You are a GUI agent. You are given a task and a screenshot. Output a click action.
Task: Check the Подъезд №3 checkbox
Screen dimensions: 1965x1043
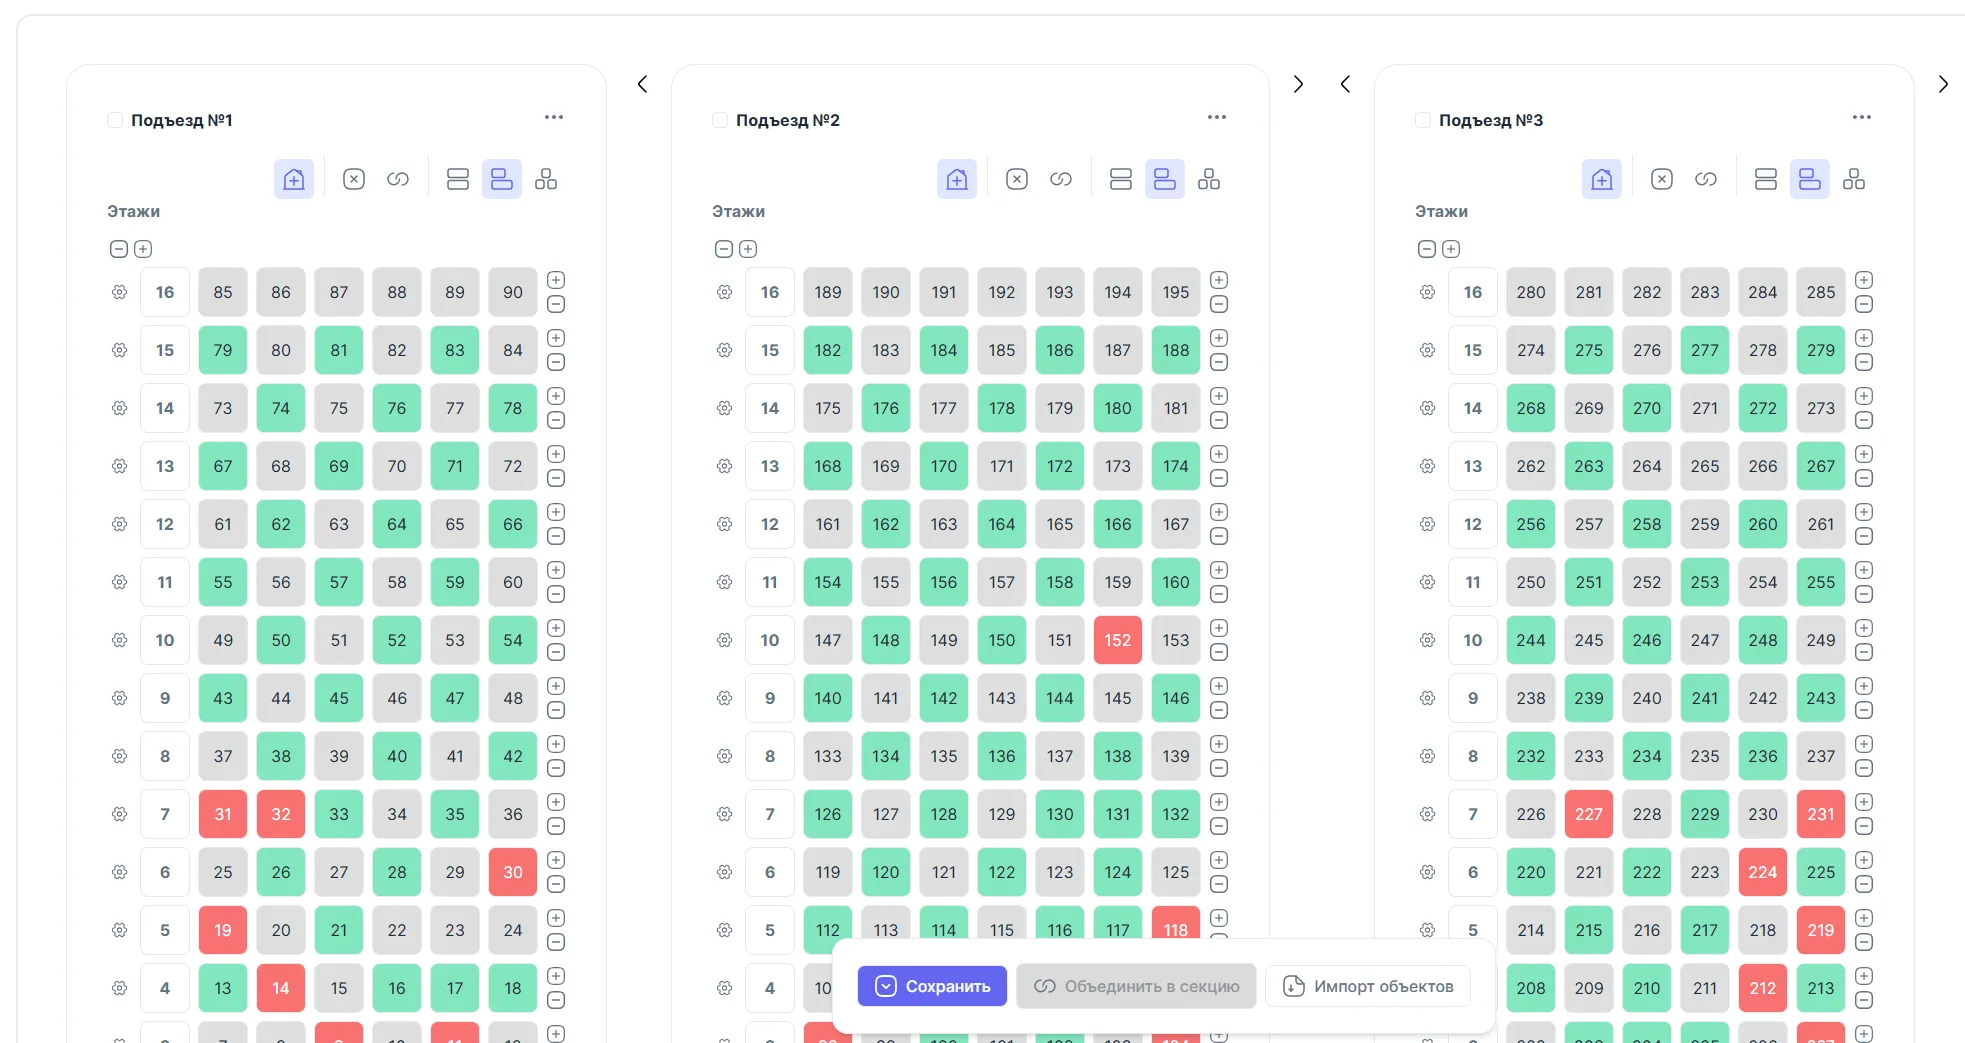point(1423,120)
